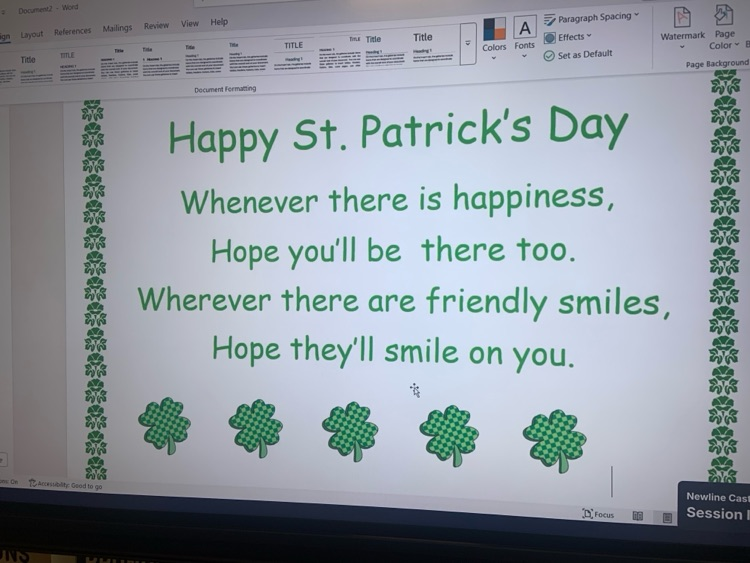Screen dimensions: 750x563
Task: Click the Set as Default checkmark icon
Action: coord(549,56)
